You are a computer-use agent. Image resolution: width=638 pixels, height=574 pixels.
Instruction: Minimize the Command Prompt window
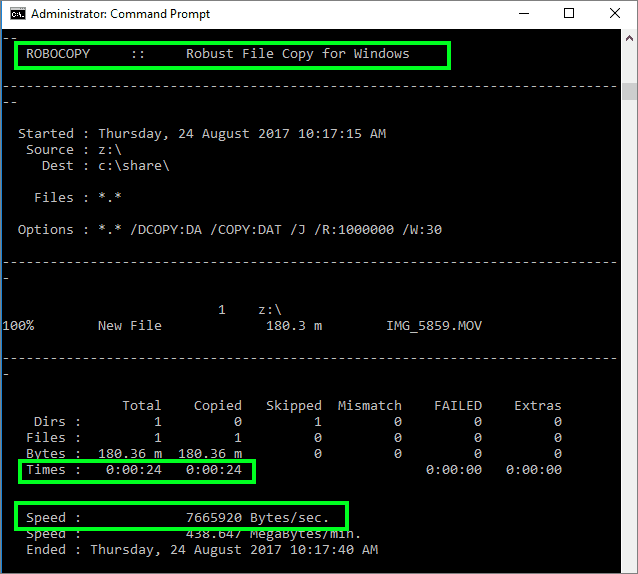click(524, 13)
